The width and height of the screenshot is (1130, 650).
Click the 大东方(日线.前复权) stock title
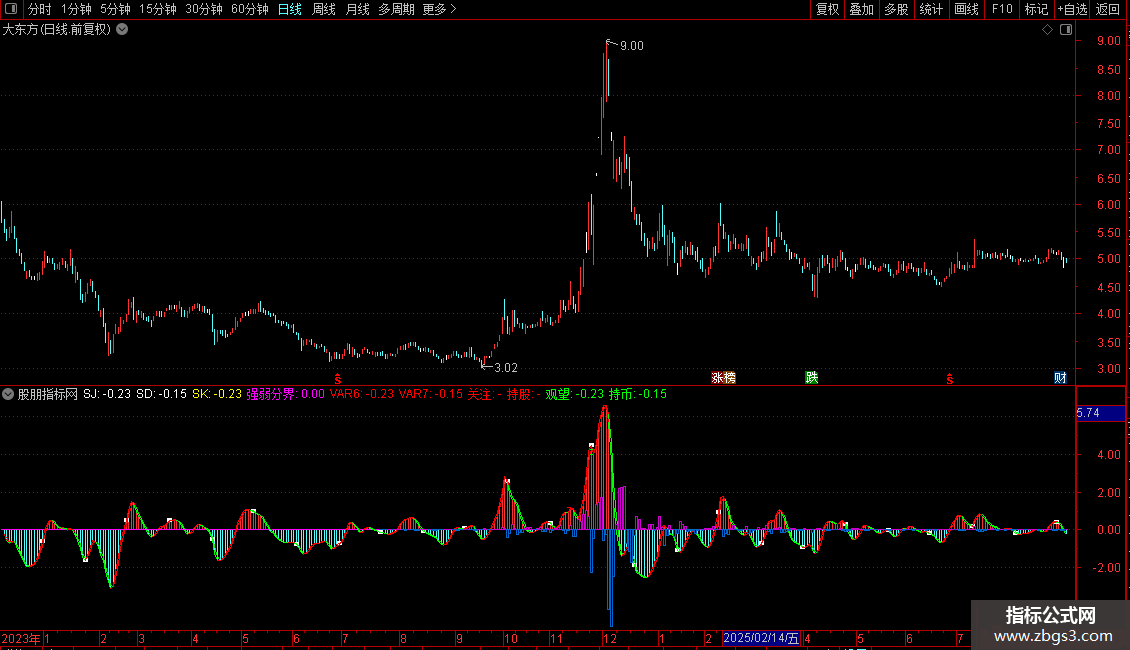coord(57,30)
